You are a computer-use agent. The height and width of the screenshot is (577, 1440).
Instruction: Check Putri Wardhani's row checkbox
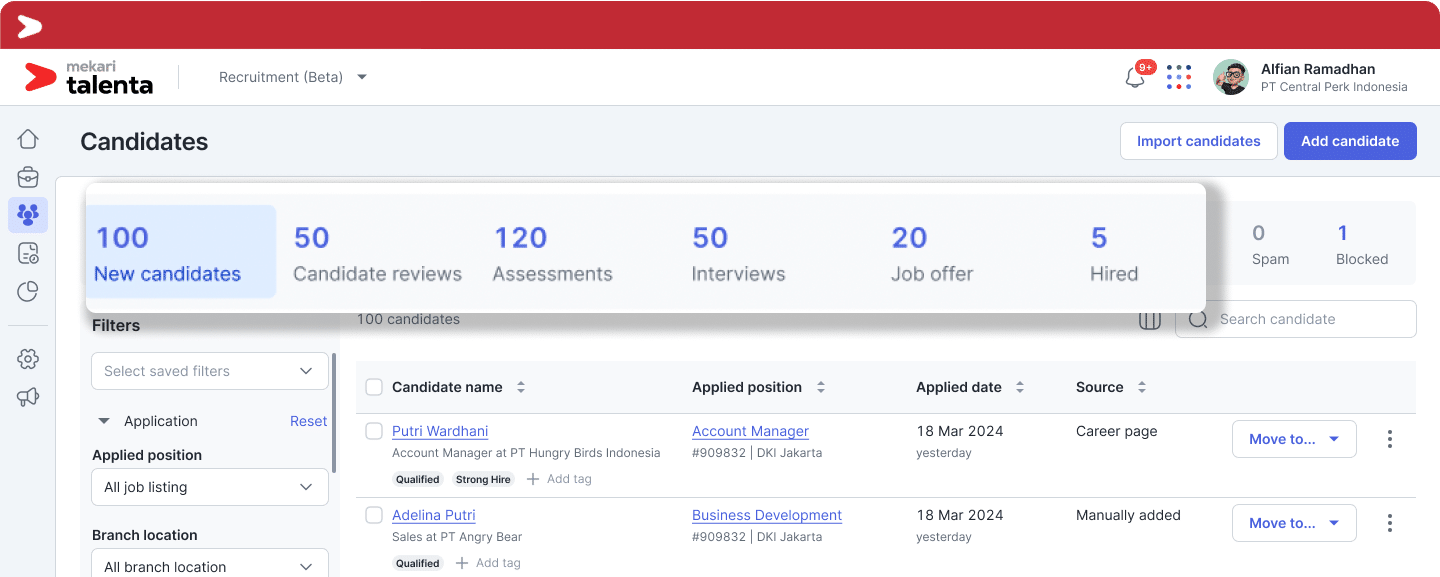point(374,431)
